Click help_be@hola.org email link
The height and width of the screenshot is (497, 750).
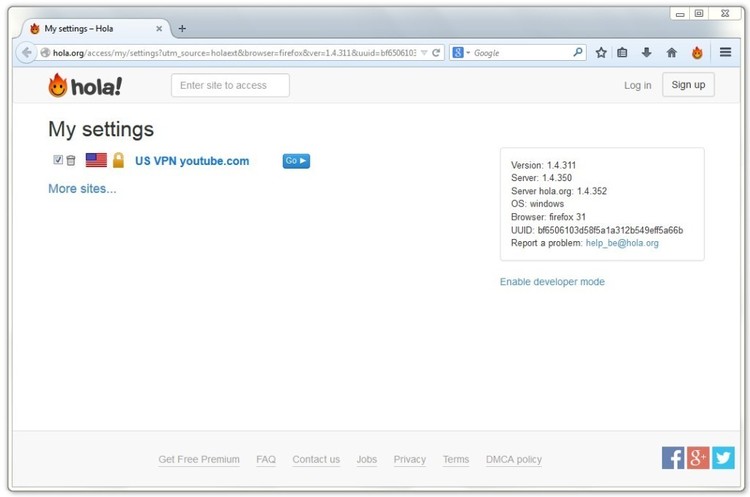622,243
